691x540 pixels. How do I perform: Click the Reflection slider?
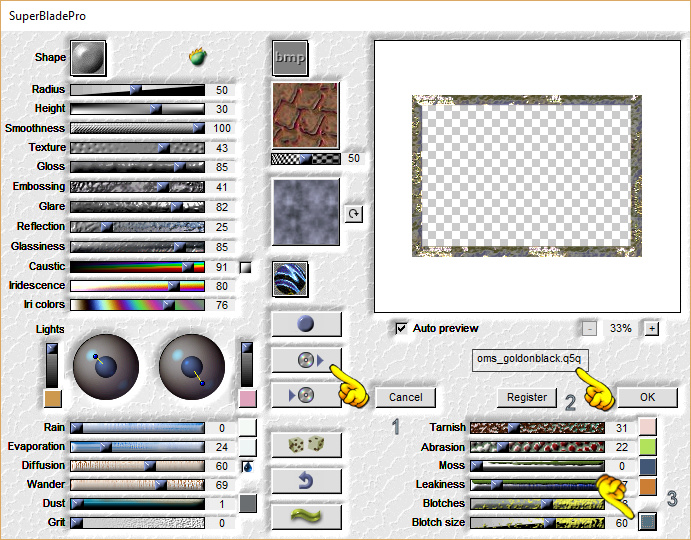[137, 227]
